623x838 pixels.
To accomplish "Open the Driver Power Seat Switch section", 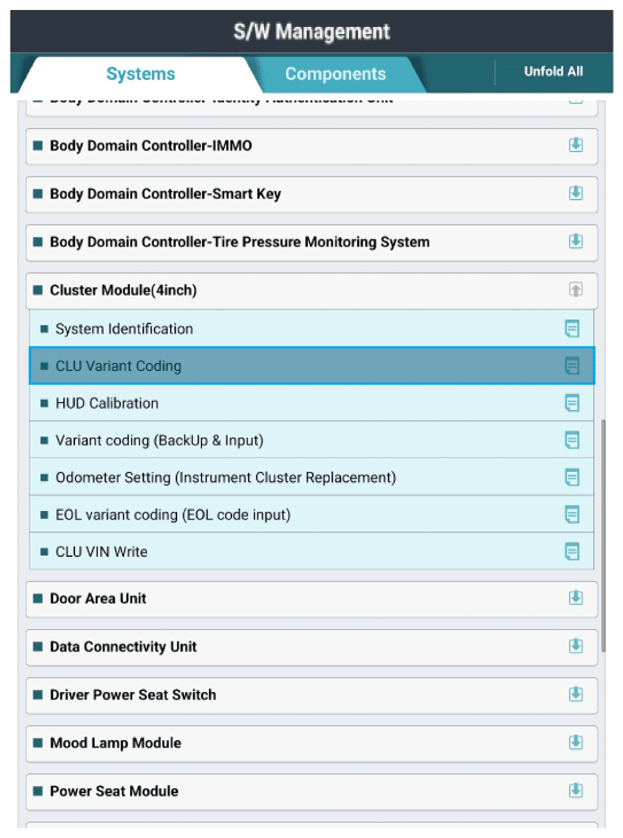I will click(312, 695).
